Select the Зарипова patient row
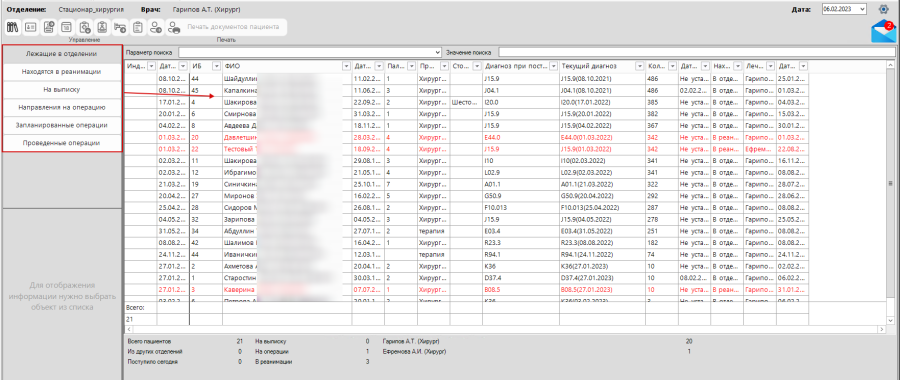The width and height of the screenshot is (900, 380). [466, 219]
